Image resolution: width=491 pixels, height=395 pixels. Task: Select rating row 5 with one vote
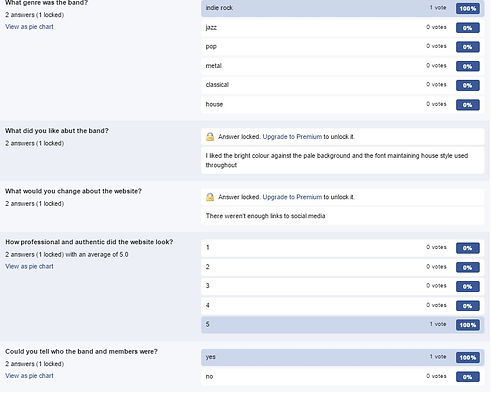click(x=342, y=325)
